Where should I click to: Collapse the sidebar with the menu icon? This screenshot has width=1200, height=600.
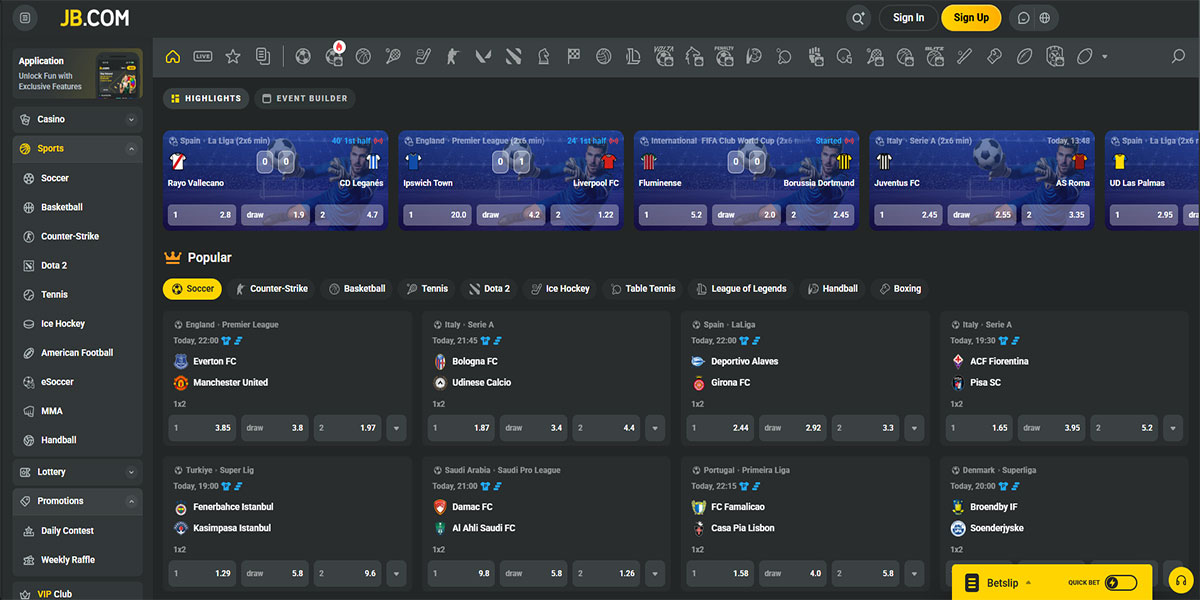pyautogui.click(x=25, y=18)
